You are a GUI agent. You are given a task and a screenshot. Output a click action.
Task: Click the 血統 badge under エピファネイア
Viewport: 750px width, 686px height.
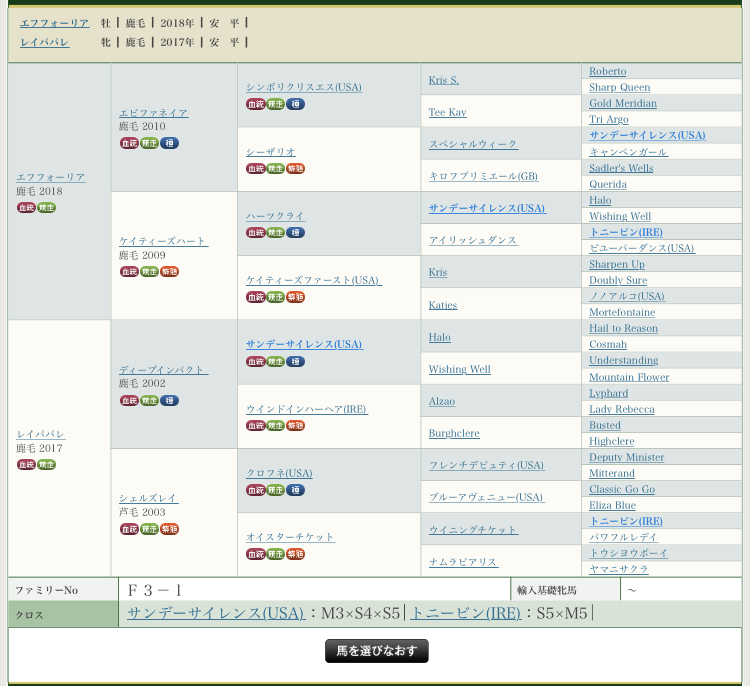(x=129, y=143)
